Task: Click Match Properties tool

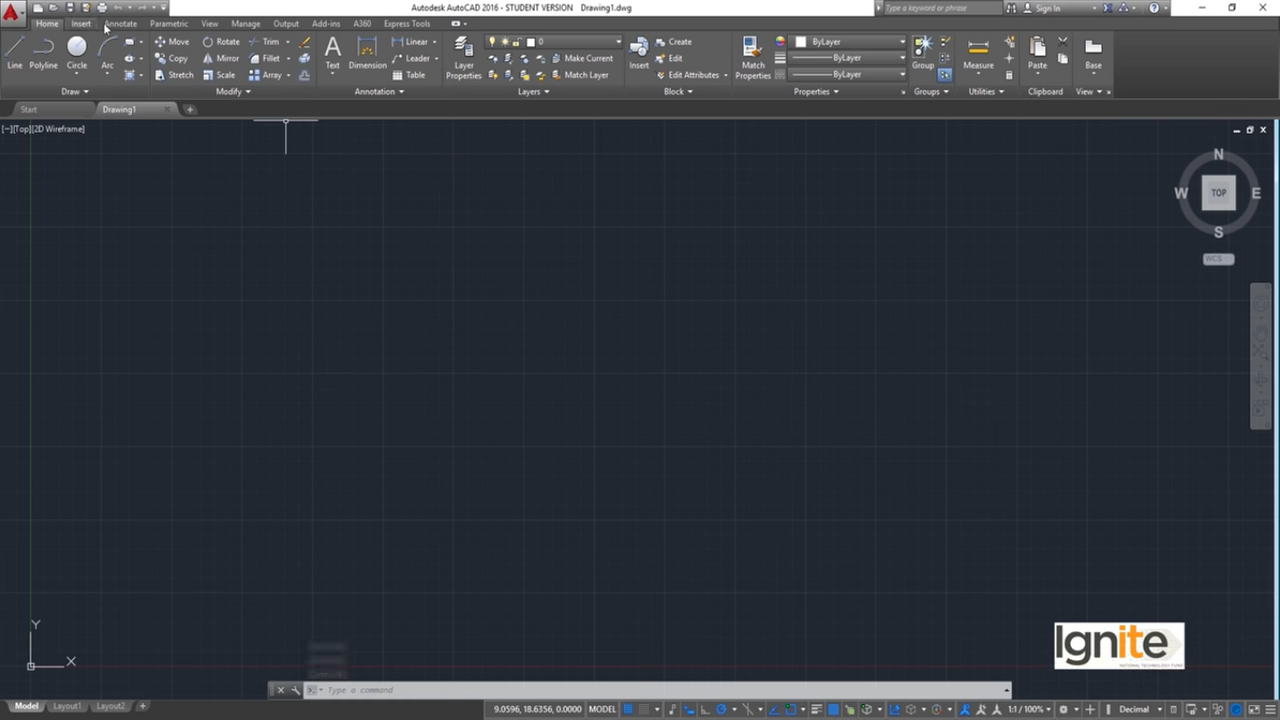Action: point(753,57)
